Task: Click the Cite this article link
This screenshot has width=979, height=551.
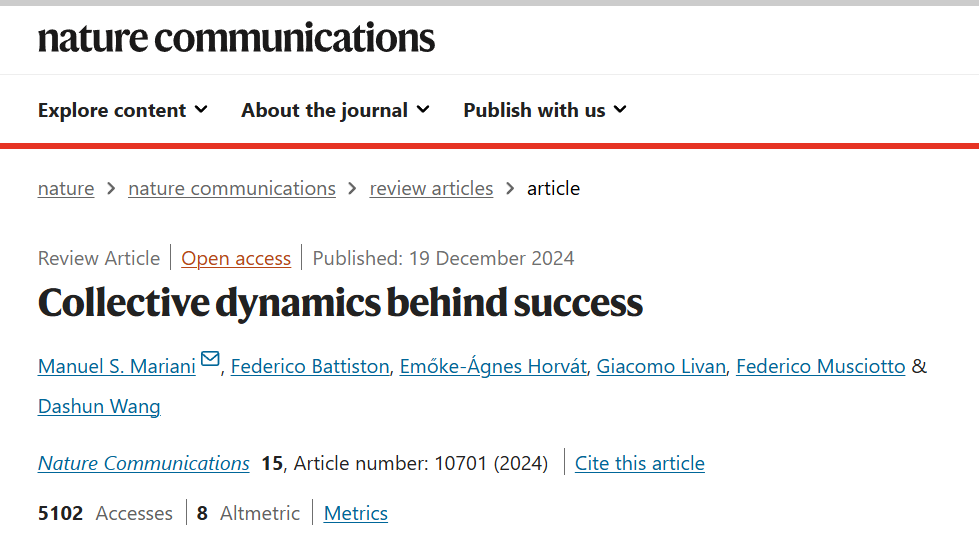Action: 639,463
